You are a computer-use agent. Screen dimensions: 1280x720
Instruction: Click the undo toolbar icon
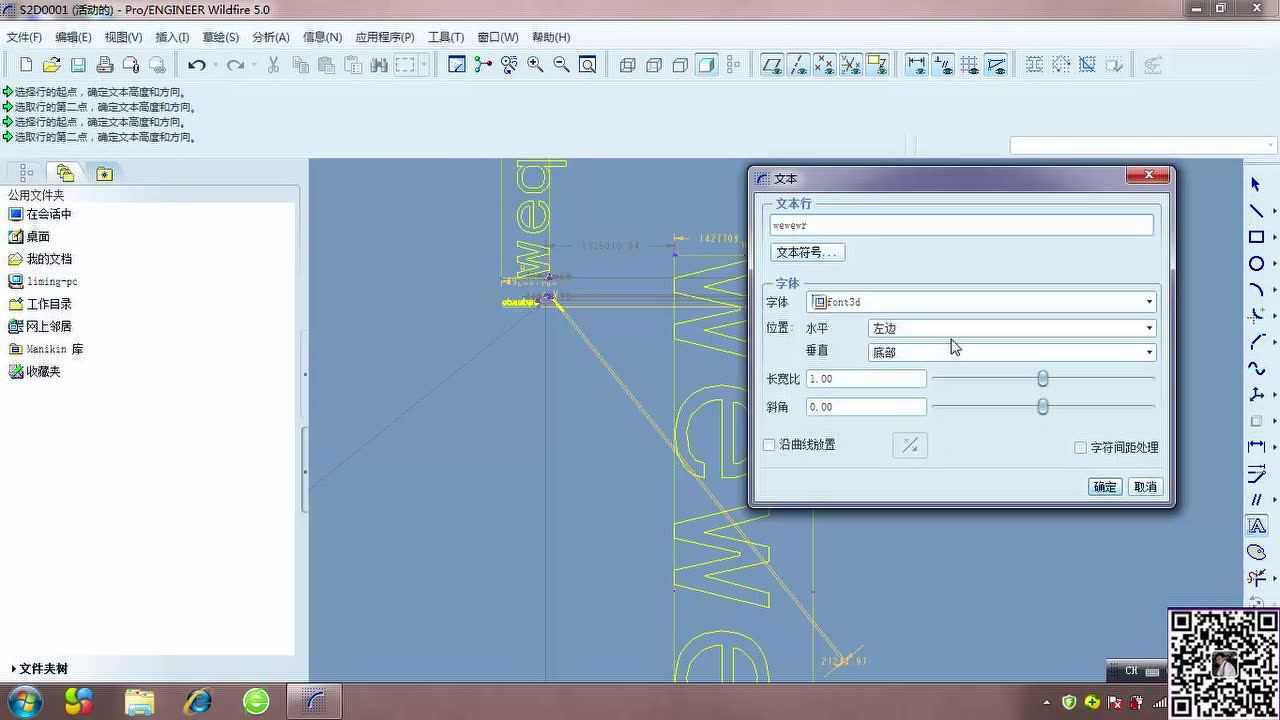[197, 65]
